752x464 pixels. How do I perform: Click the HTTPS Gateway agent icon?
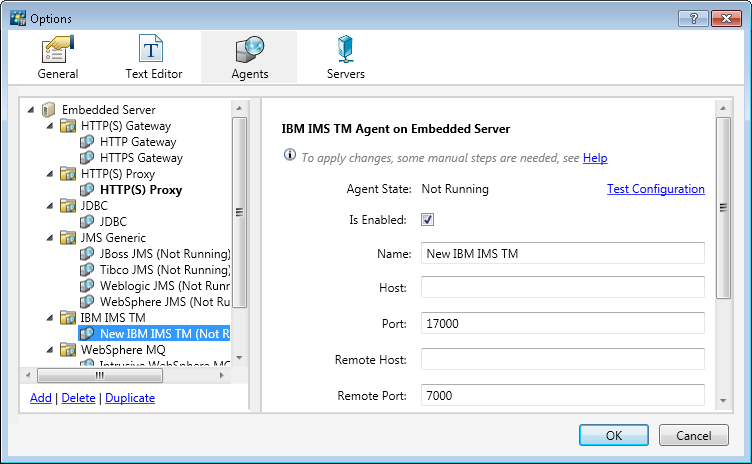coord(87,158)
